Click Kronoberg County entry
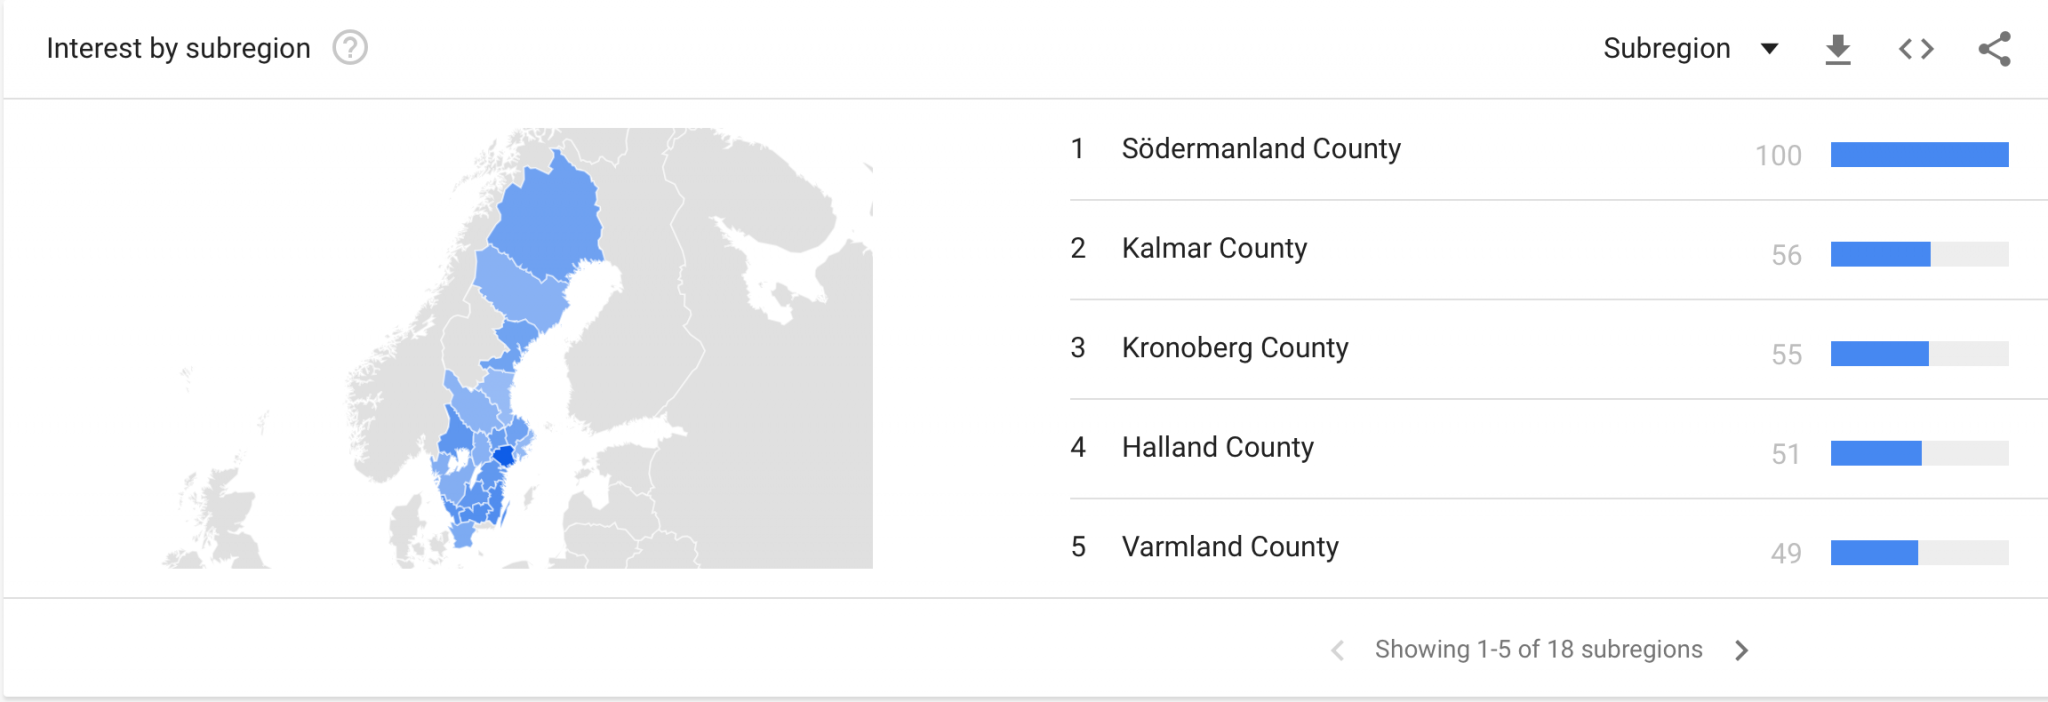This screenshot has width=2048, height=702. [1234, 348]
